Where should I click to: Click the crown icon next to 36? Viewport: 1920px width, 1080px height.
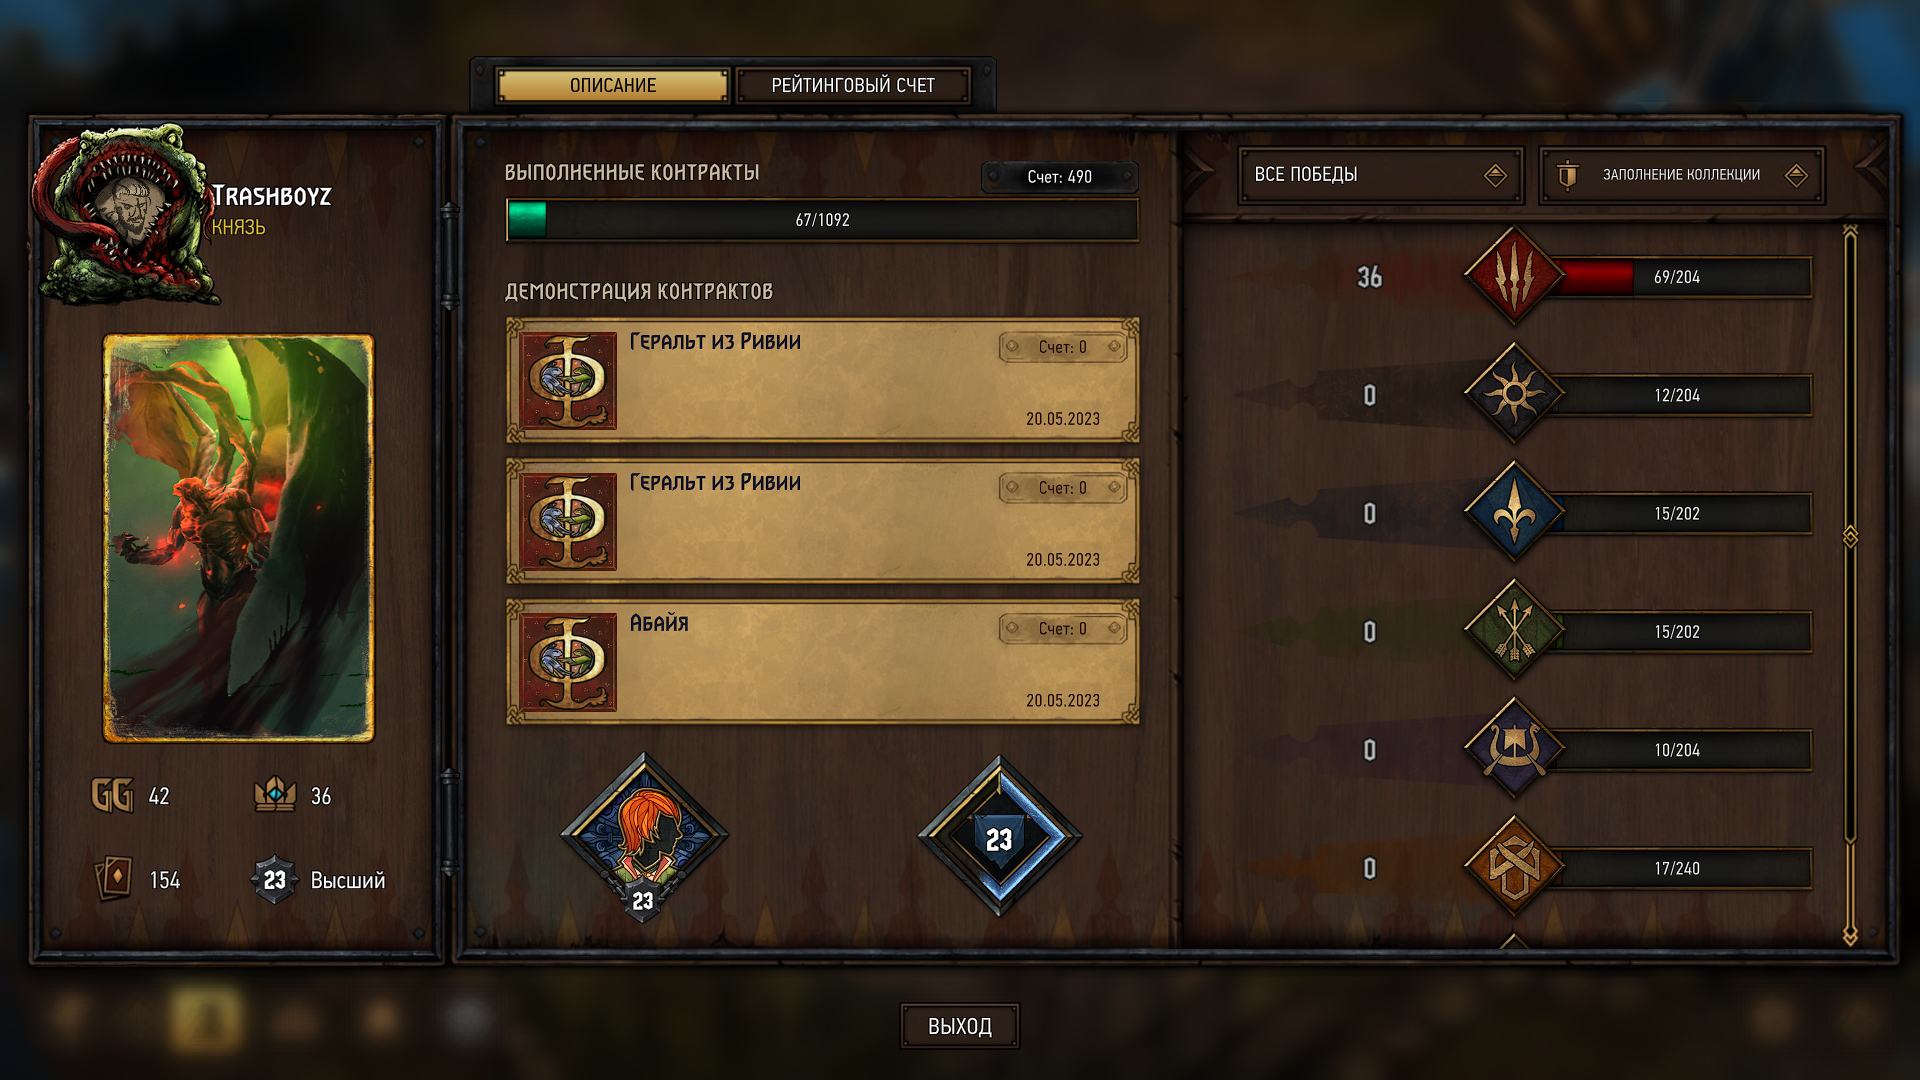[275, 795]
